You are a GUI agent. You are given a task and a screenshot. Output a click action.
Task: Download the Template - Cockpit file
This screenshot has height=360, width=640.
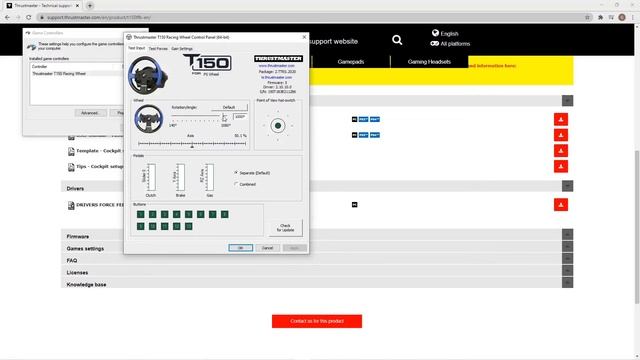coord(561,151)
